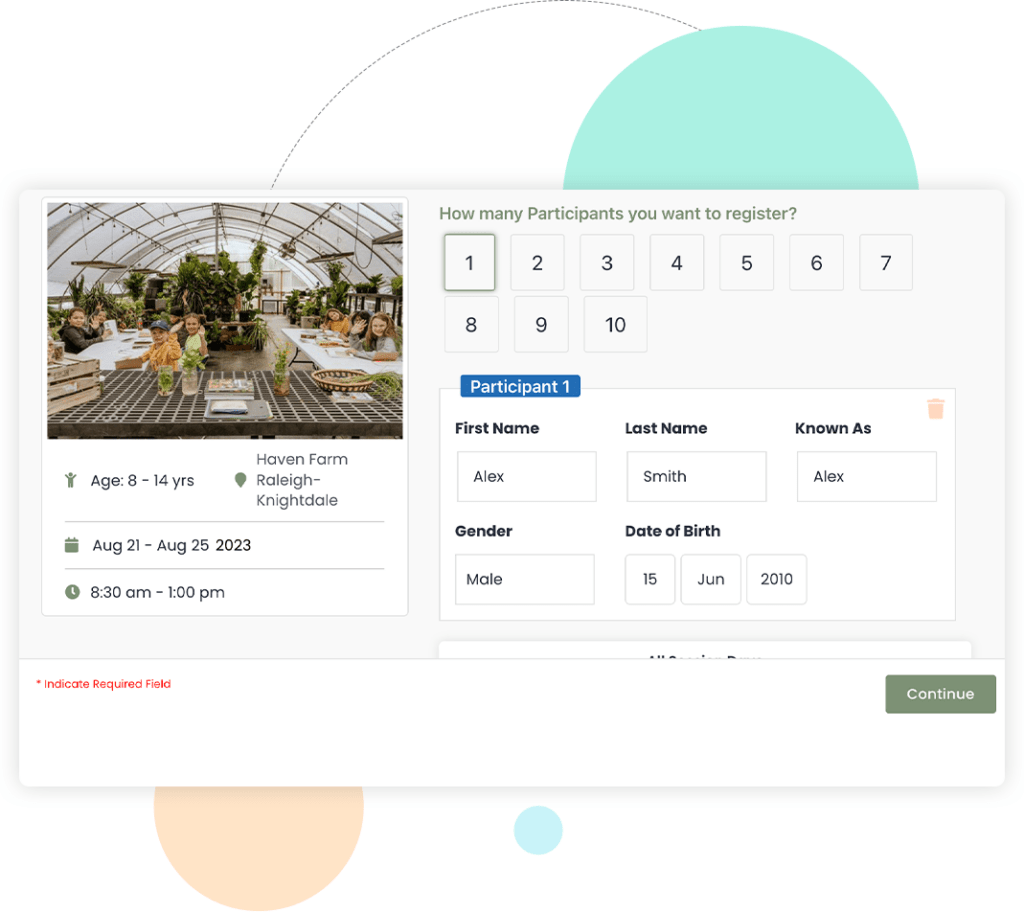Select the Participant 1 tab label

point(519,387)
